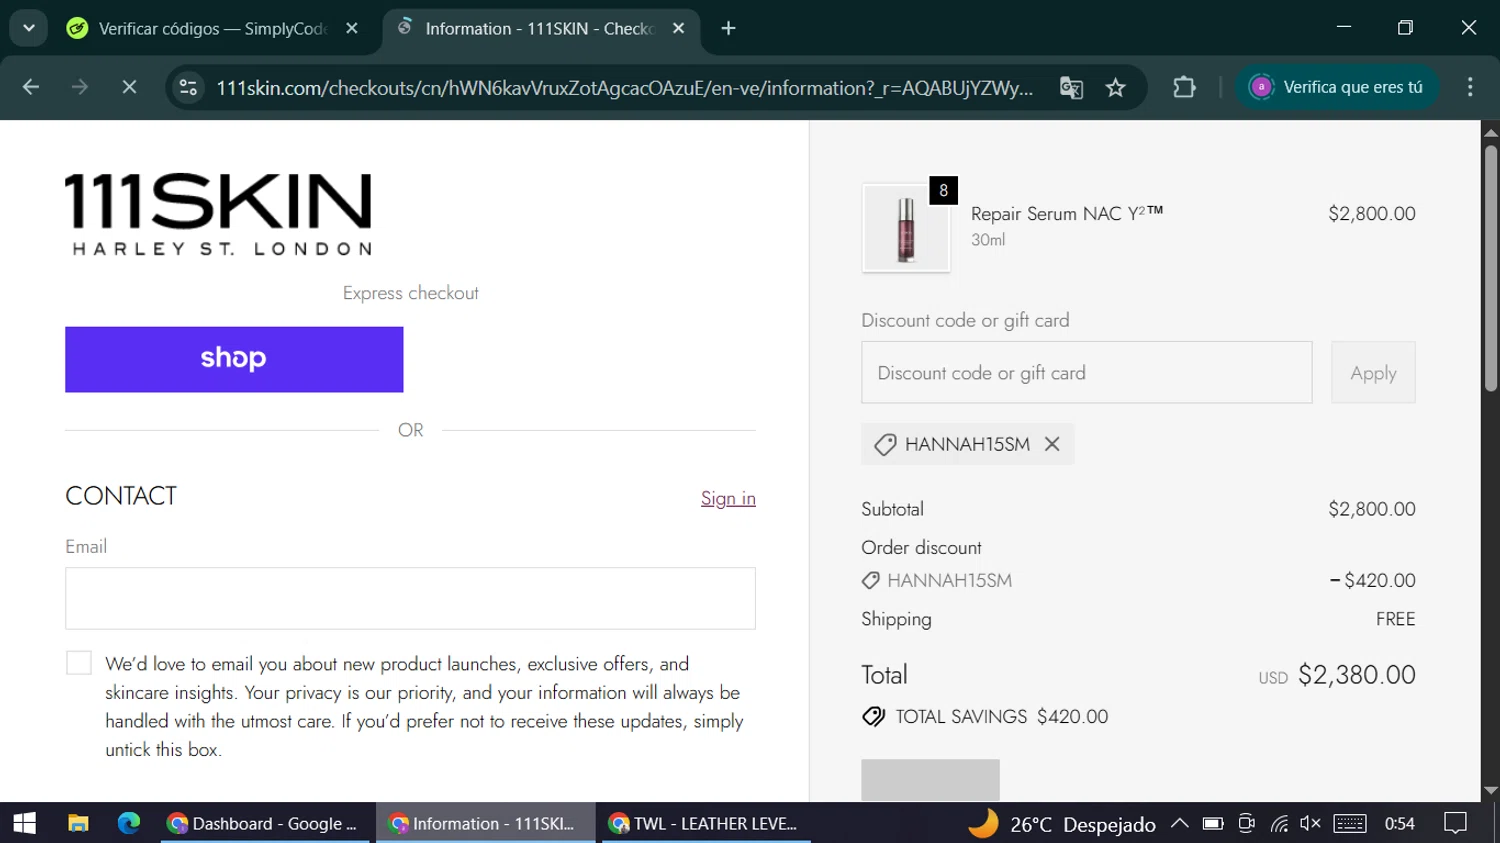The height and width of the screenshot is (843, 1500).
Task: Pay with the Shop express checkout button
Action: pyautogui.click(x=234, y=359)
